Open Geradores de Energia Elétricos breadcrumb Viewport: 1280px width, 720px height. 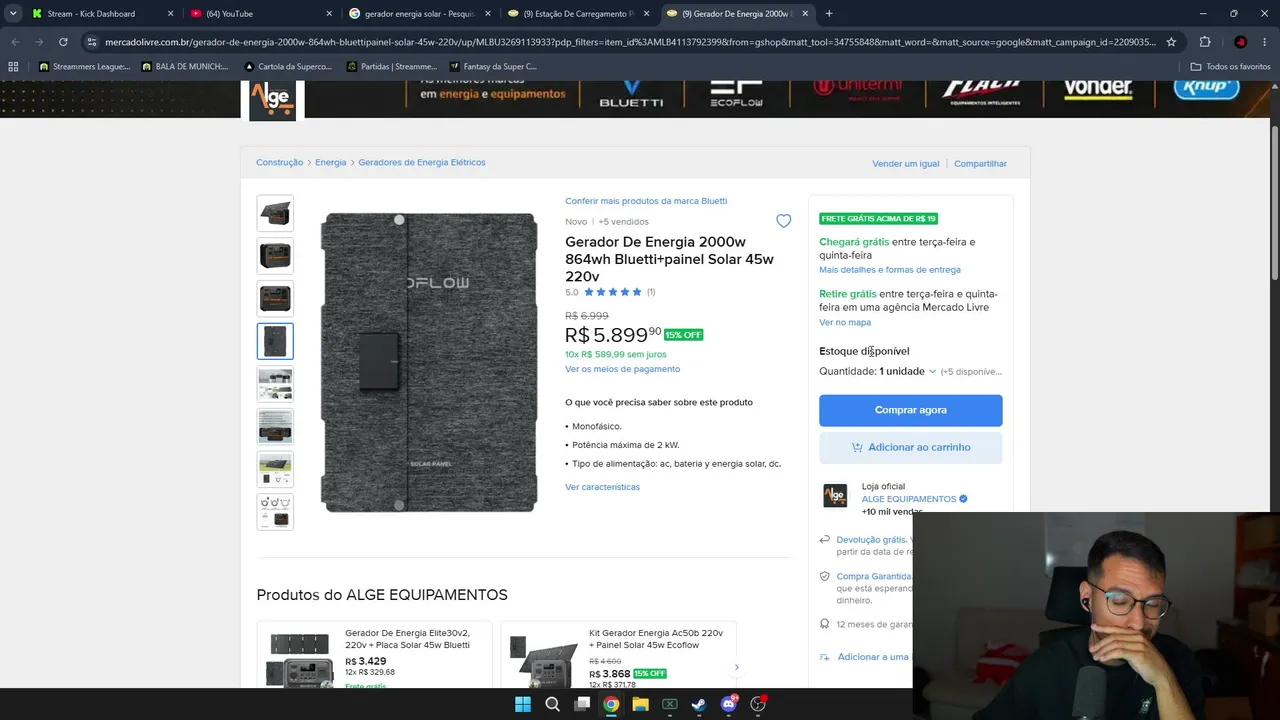pyautogui.click(x=422, y=162)
